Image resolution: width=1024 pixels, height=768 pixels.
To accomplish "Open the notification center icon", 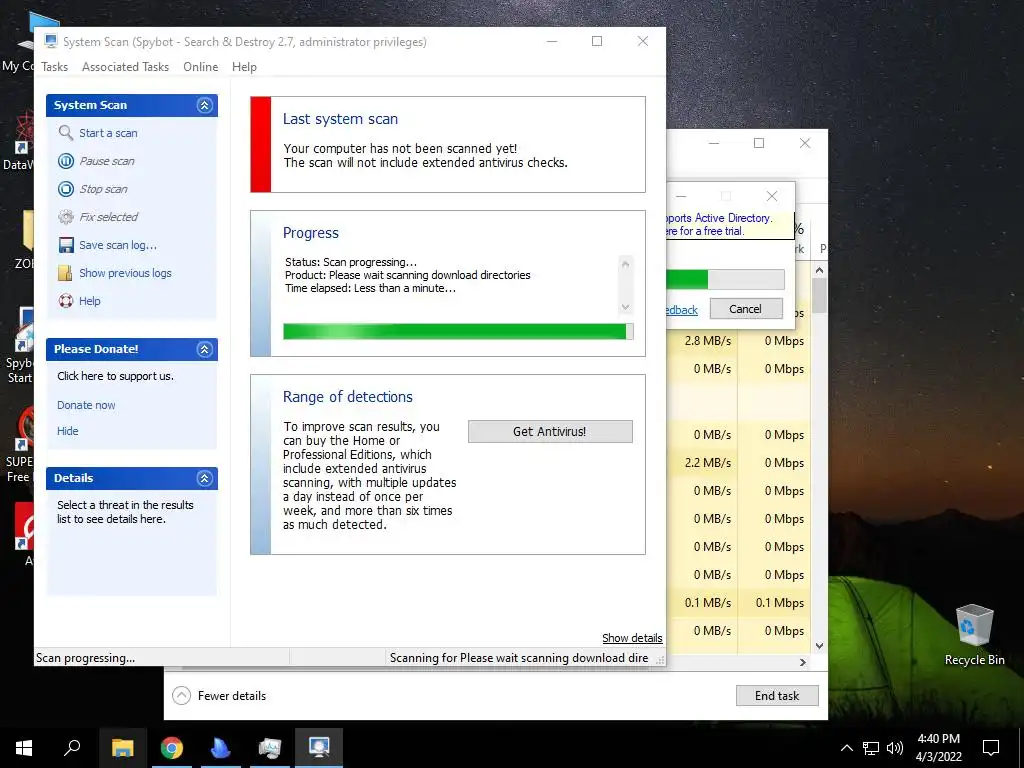I will [x=991, y=748].
